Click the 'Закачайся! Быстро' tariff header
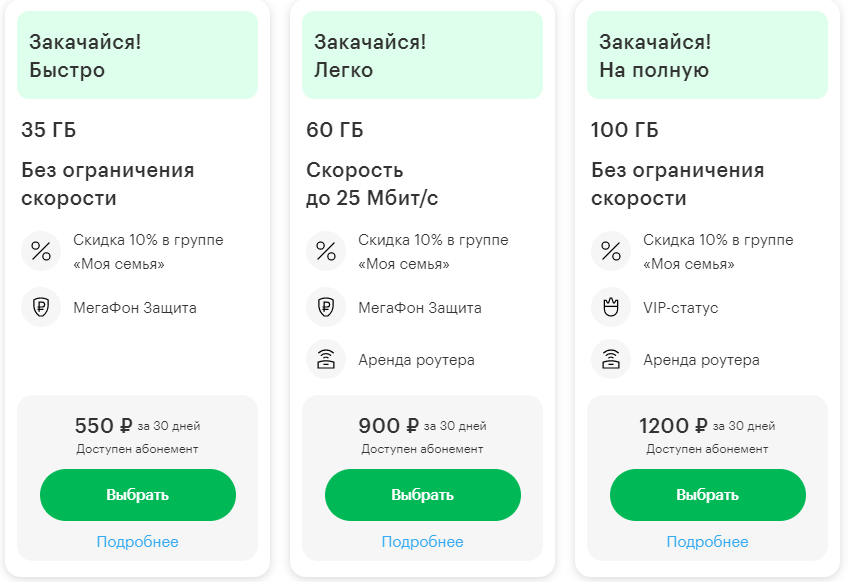The width and height of the screenshot is (848, 582). click(137, 56)
